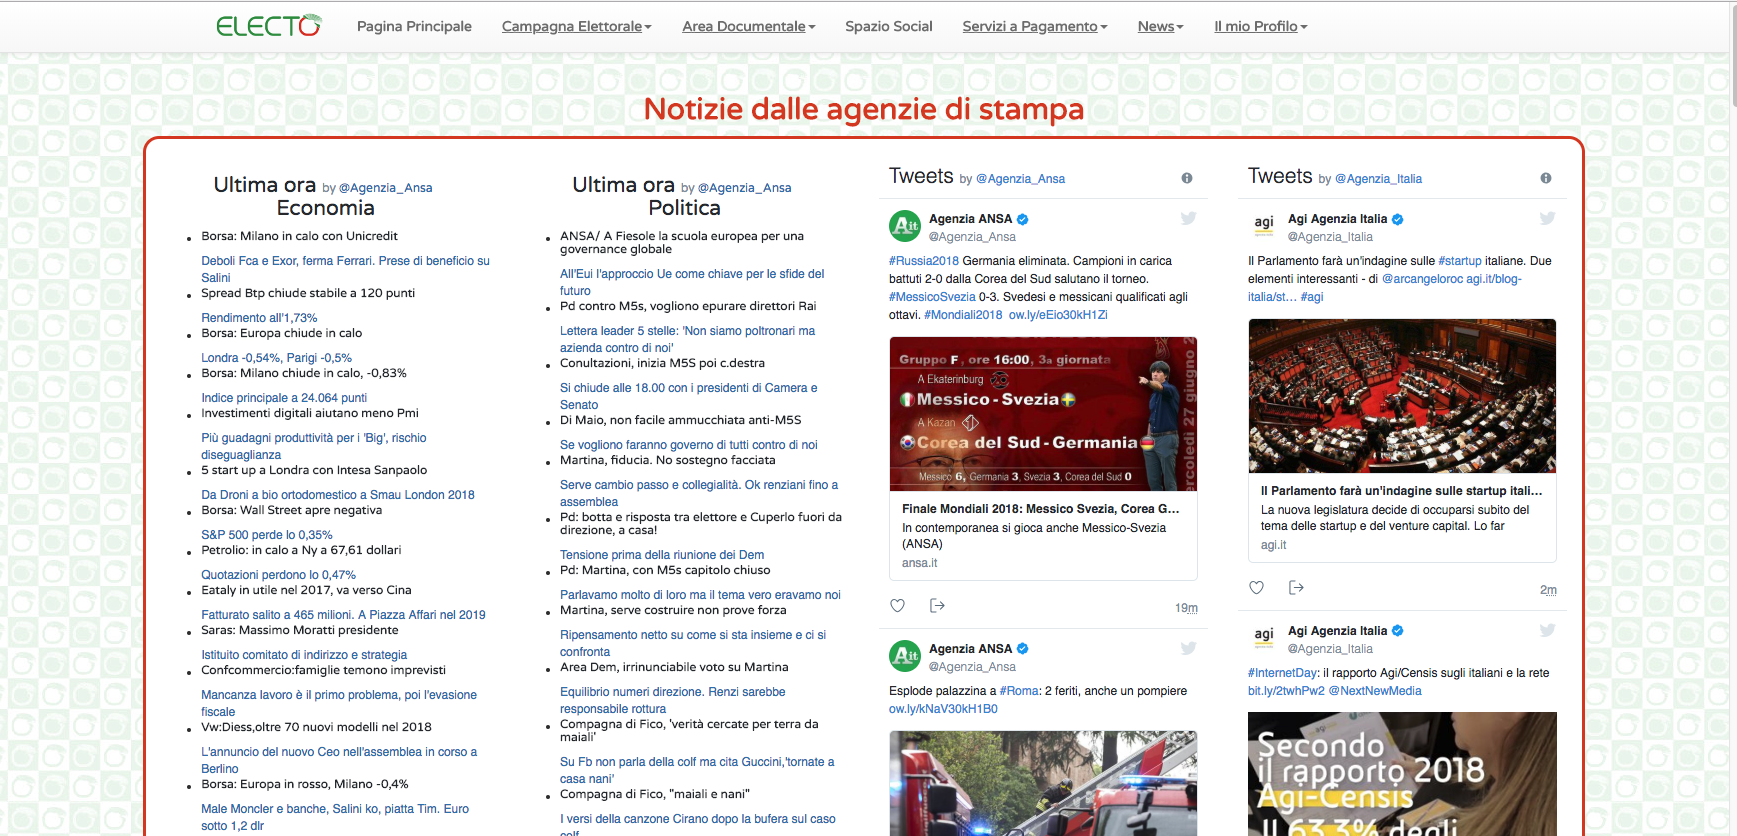Share the Agi Parlamento startup tweet
1737x836 pixels.
[1296, 587]
